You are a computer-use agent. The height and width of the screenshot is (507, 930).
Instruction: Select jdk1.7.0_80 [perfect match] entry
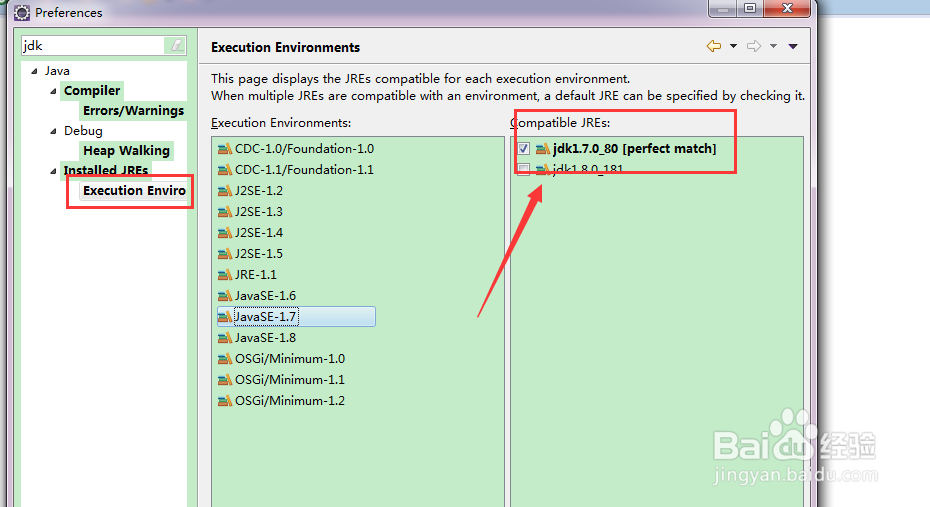[634, 149]
